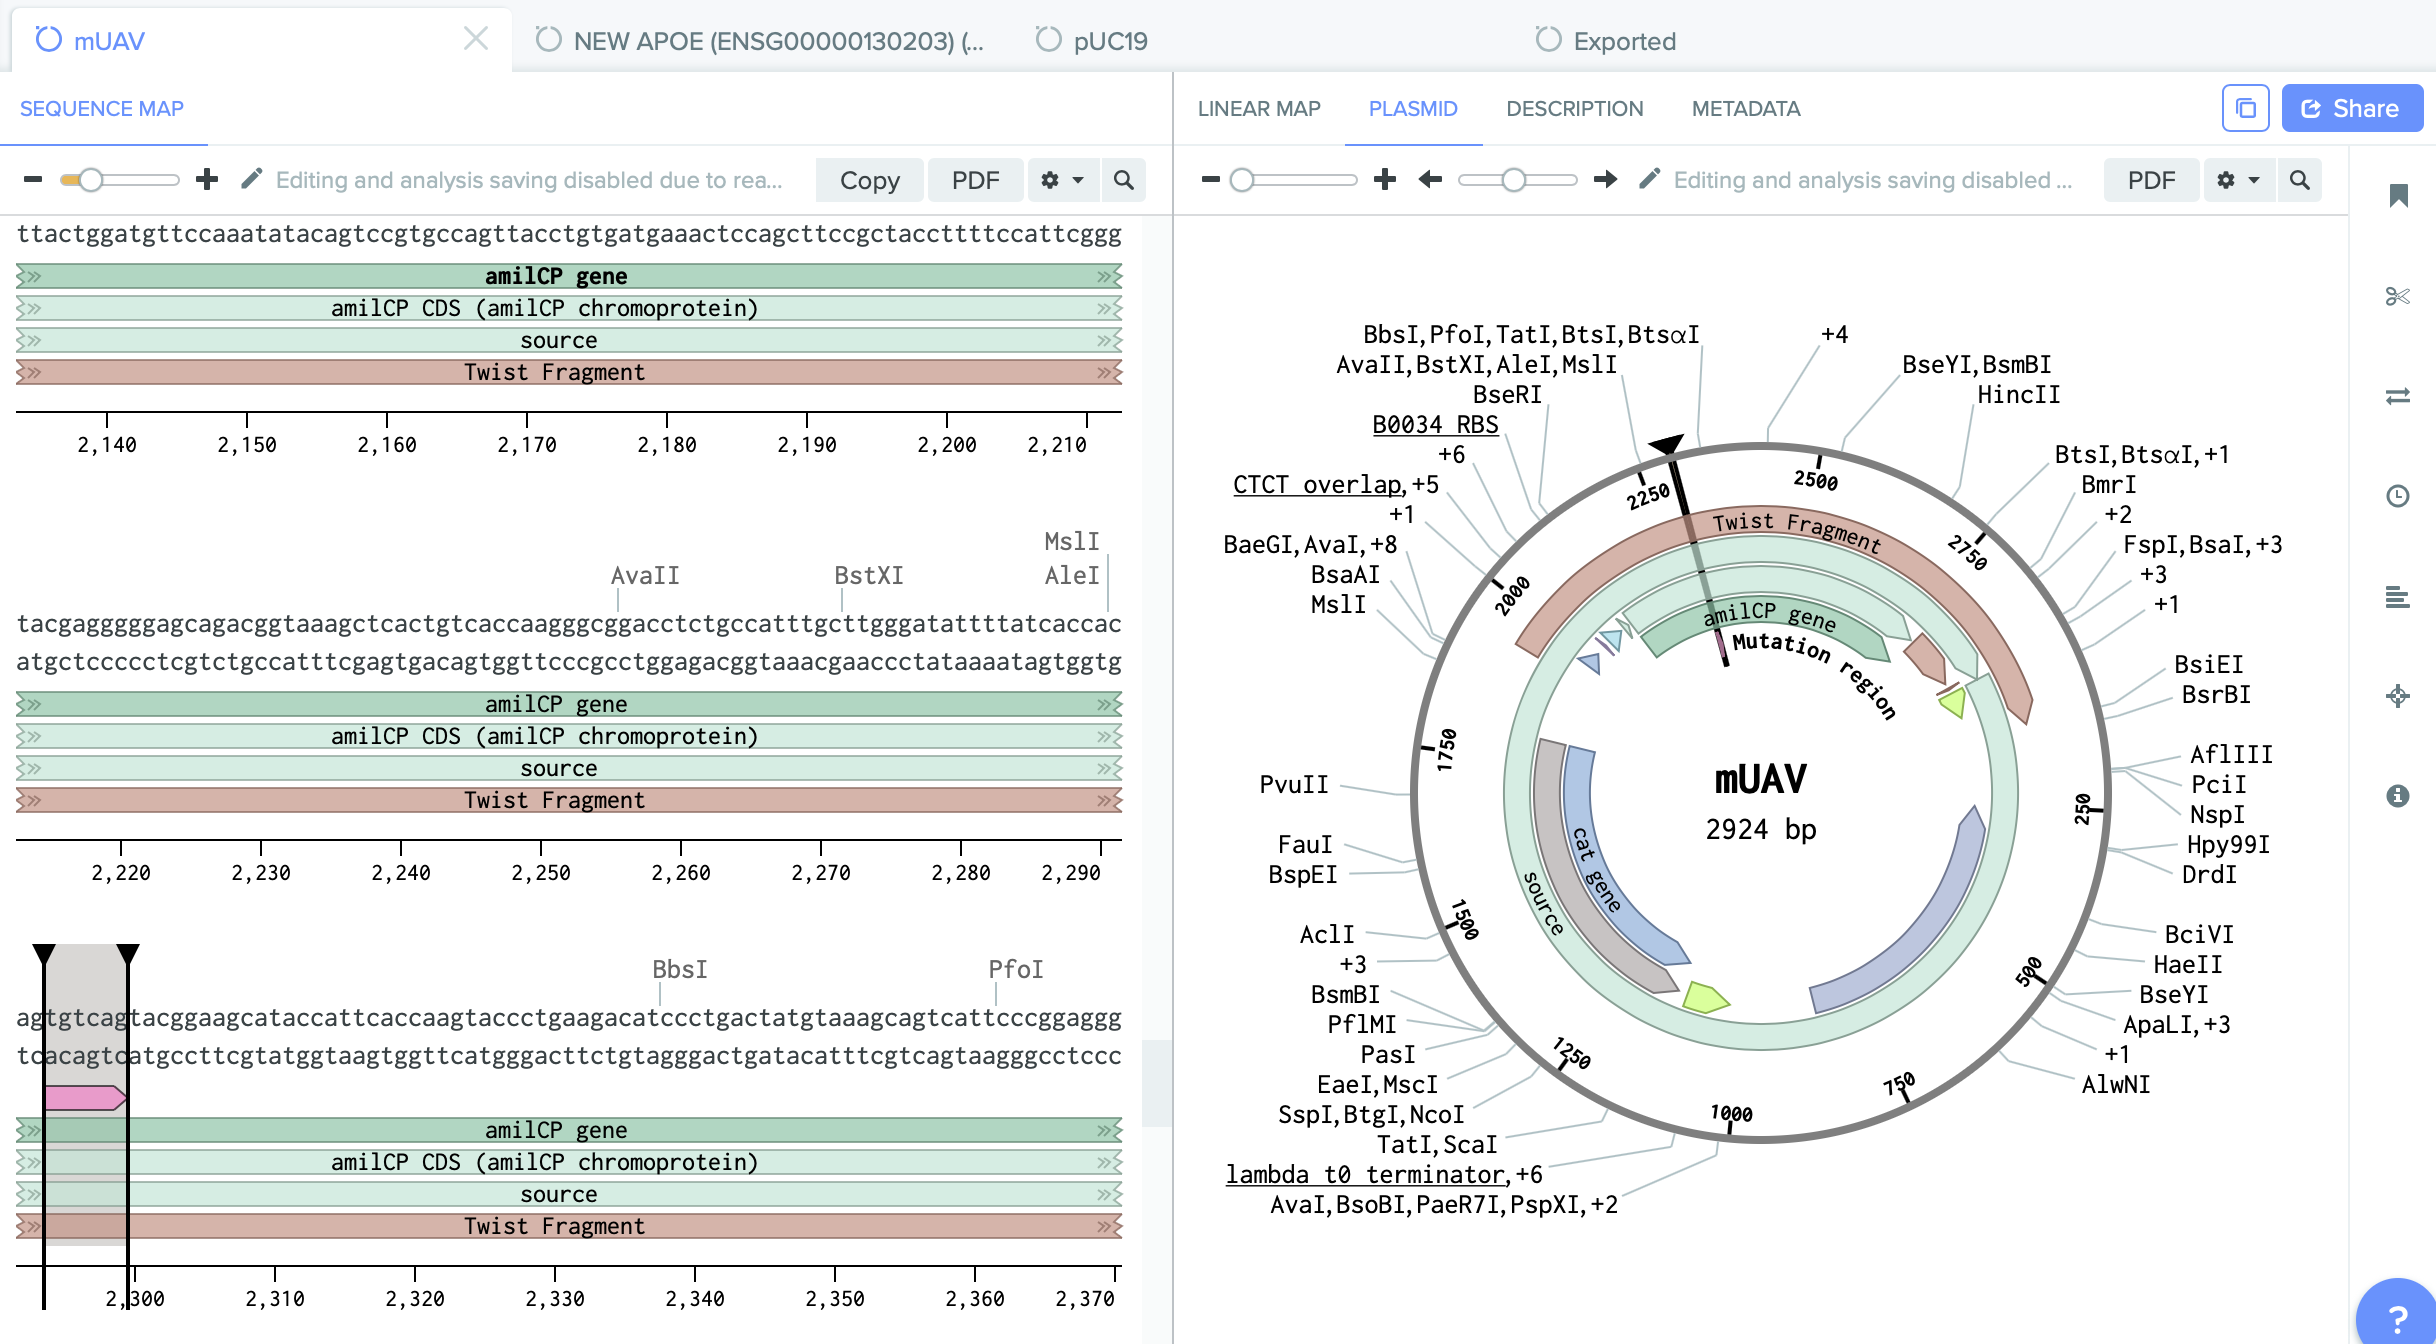Viewport: 2436px width, 1344px height.
Task: Open the information side panel
Action: tap(2398, 796)
